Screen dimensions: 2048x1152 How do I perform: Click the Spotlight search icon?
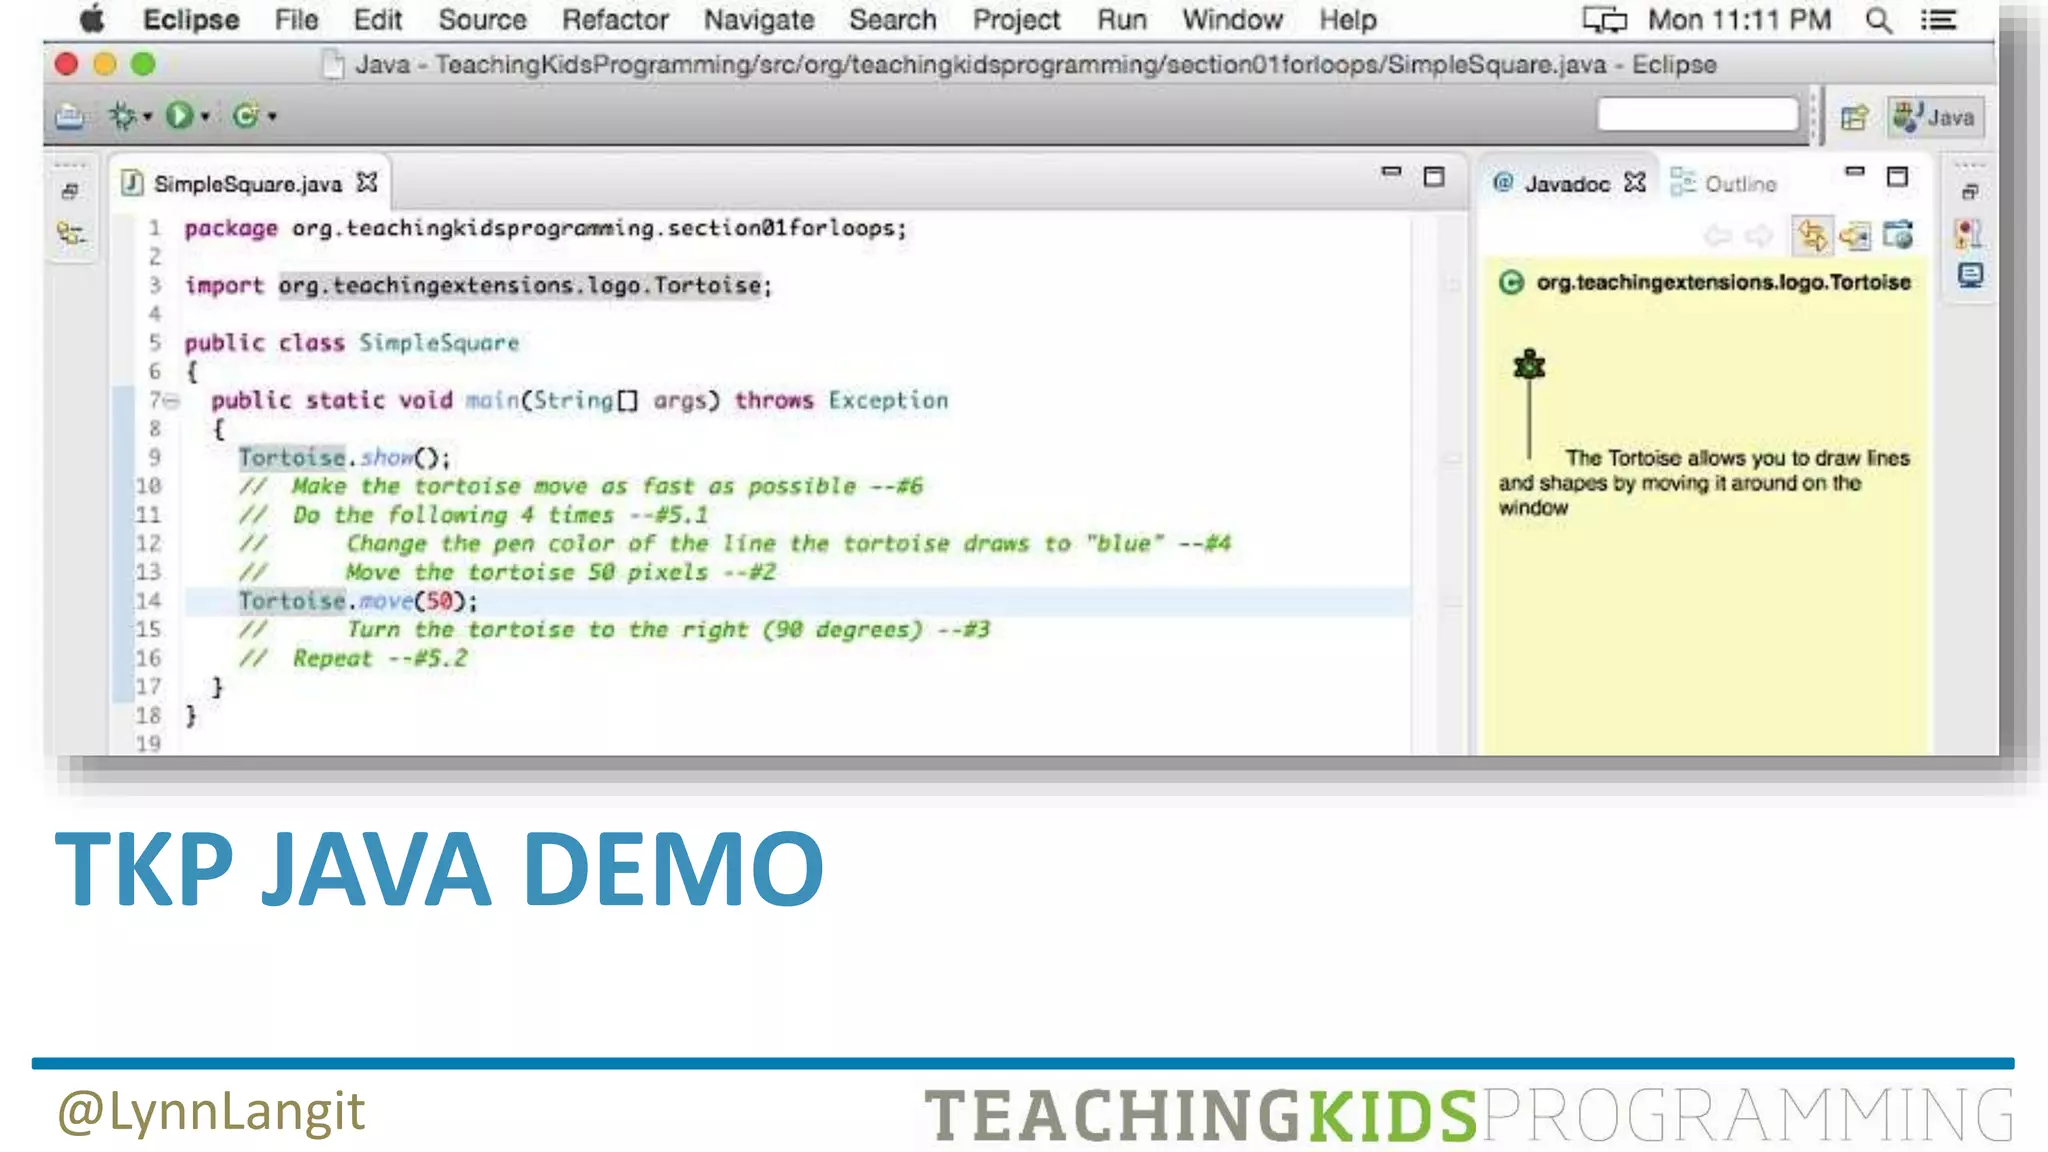click(1878, 20)
